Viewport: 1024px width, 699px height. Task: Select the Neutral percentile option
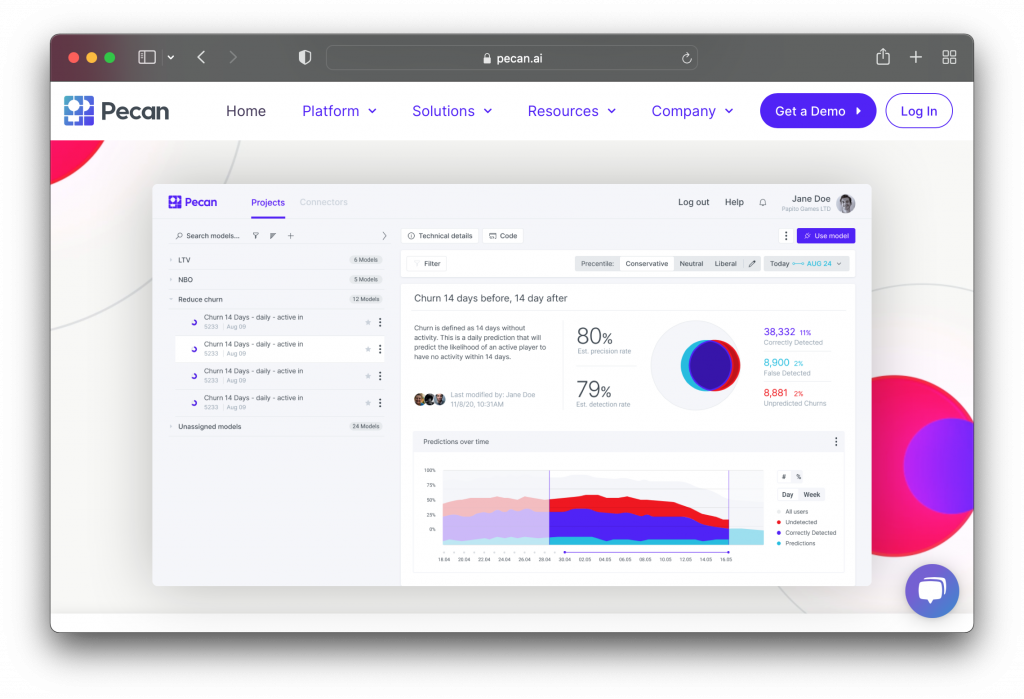point(691,264)
